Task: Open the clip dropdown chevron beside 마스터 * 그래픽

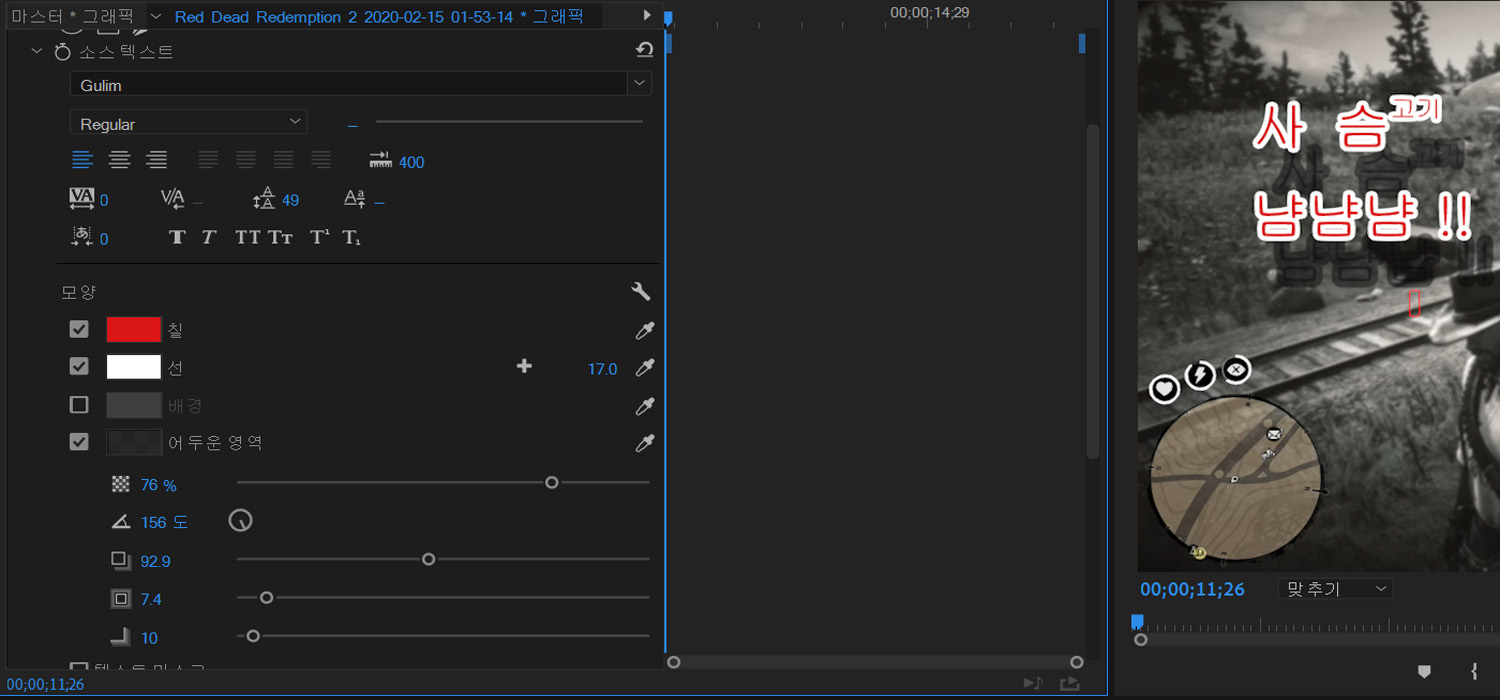Action: [156, 16]
